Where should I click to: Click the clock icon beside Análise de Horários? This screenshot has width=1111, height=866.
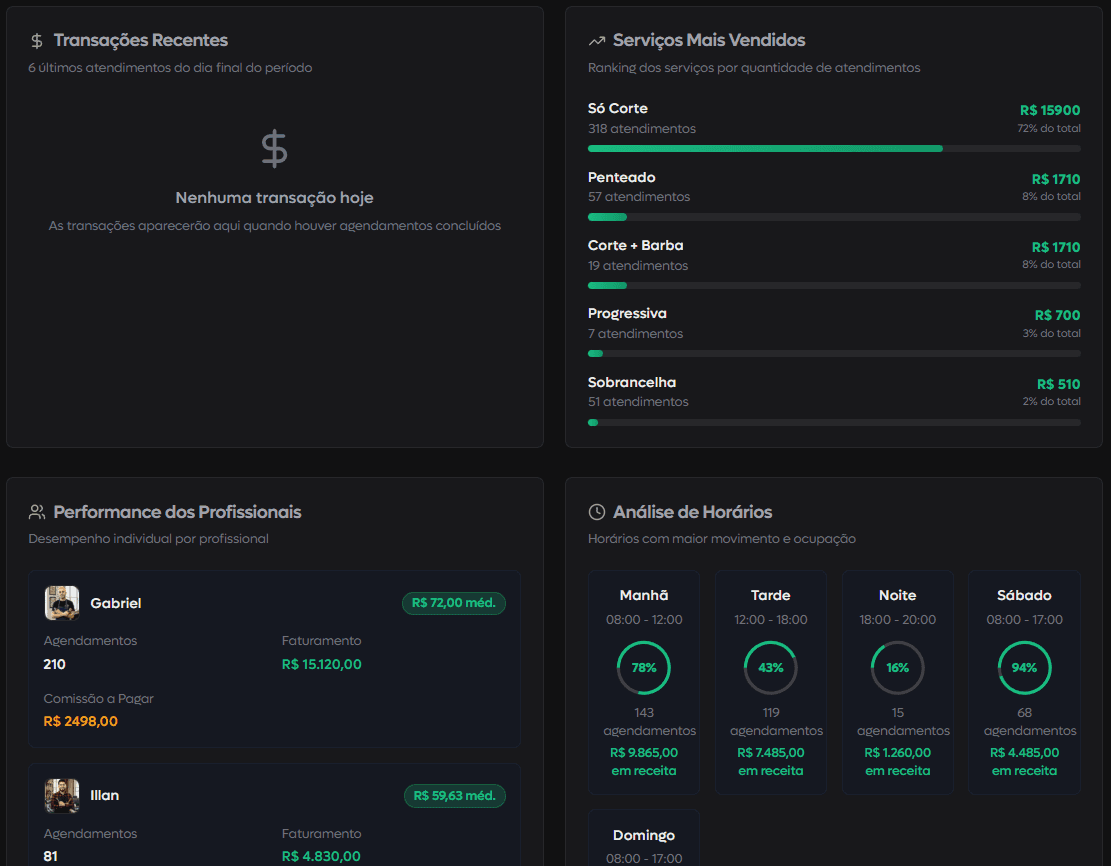tap(597, 512)
